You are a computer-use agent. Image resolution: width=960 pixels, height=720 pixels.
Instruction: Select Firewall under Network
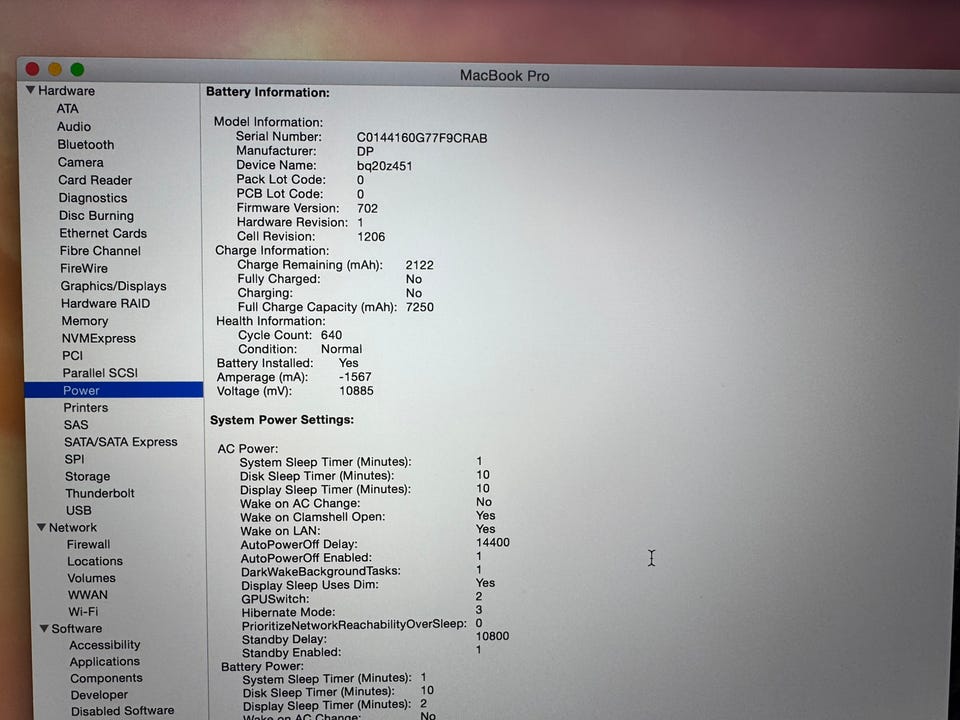[x=89, y=544]
